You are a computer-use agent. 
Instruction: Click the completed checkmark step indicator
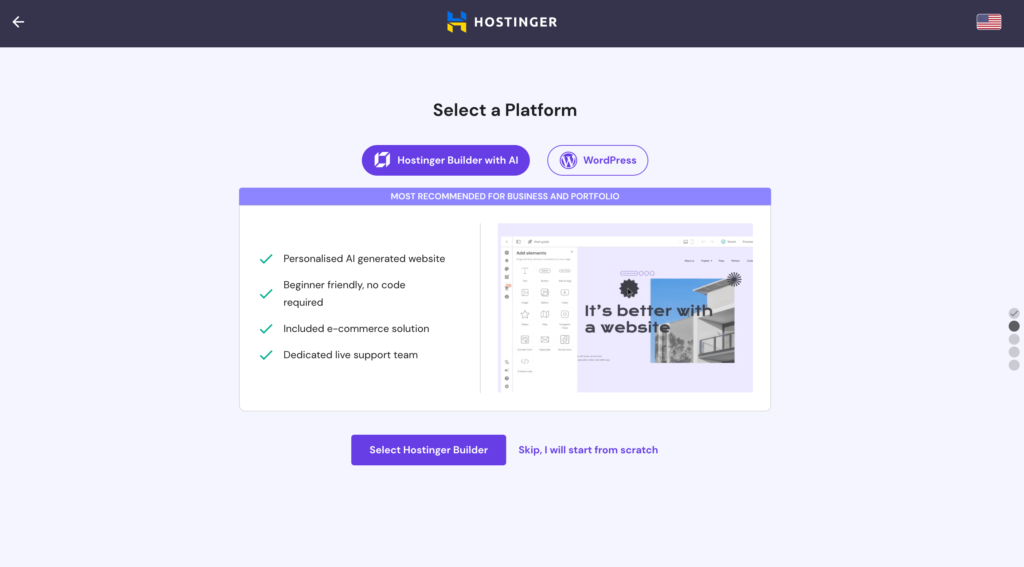coord(1014,314)
